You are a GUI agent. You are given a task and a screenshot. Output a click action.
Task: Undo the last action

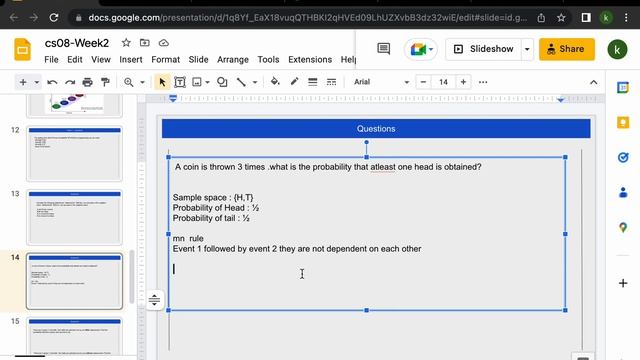pyautogui.click(x=52, y=82)
